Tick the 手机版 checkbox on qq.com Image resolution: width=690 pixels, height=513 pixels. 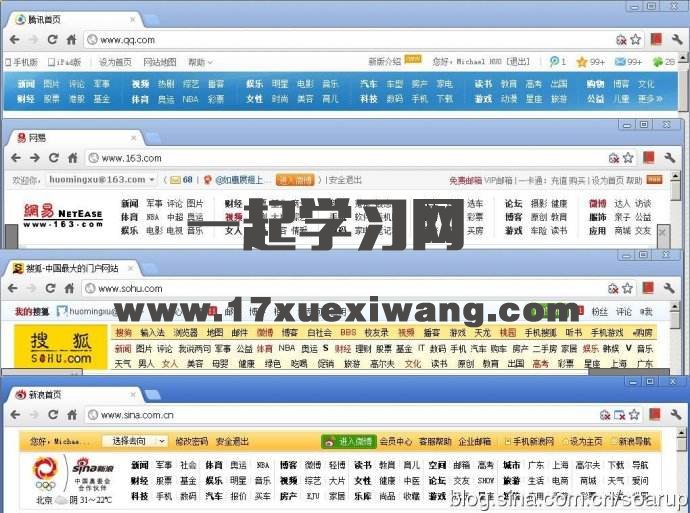(x=7, y=62)
